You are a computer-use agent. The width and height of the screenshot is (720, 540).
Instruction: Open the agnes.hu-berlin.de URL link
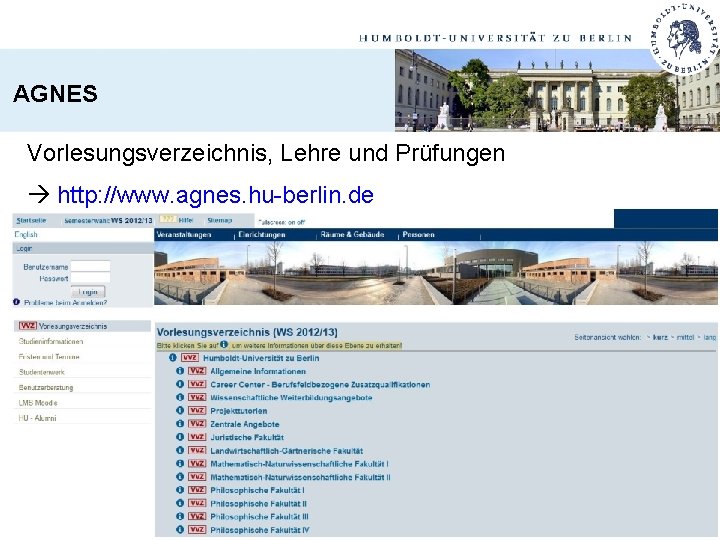pos(215,195)
